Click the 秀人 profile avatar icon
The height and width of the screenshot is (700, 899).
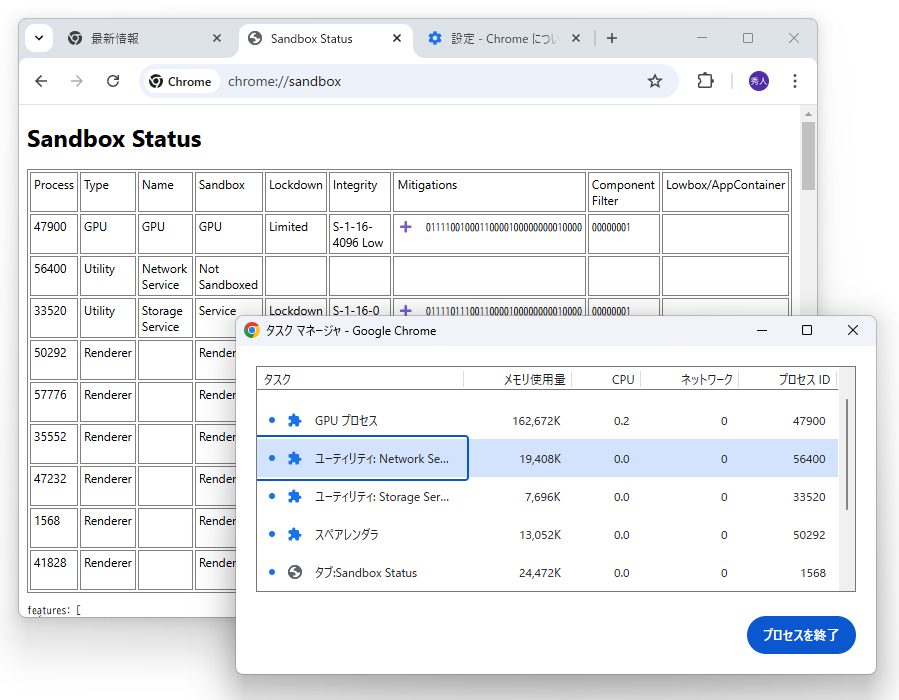tap(758, 81)
